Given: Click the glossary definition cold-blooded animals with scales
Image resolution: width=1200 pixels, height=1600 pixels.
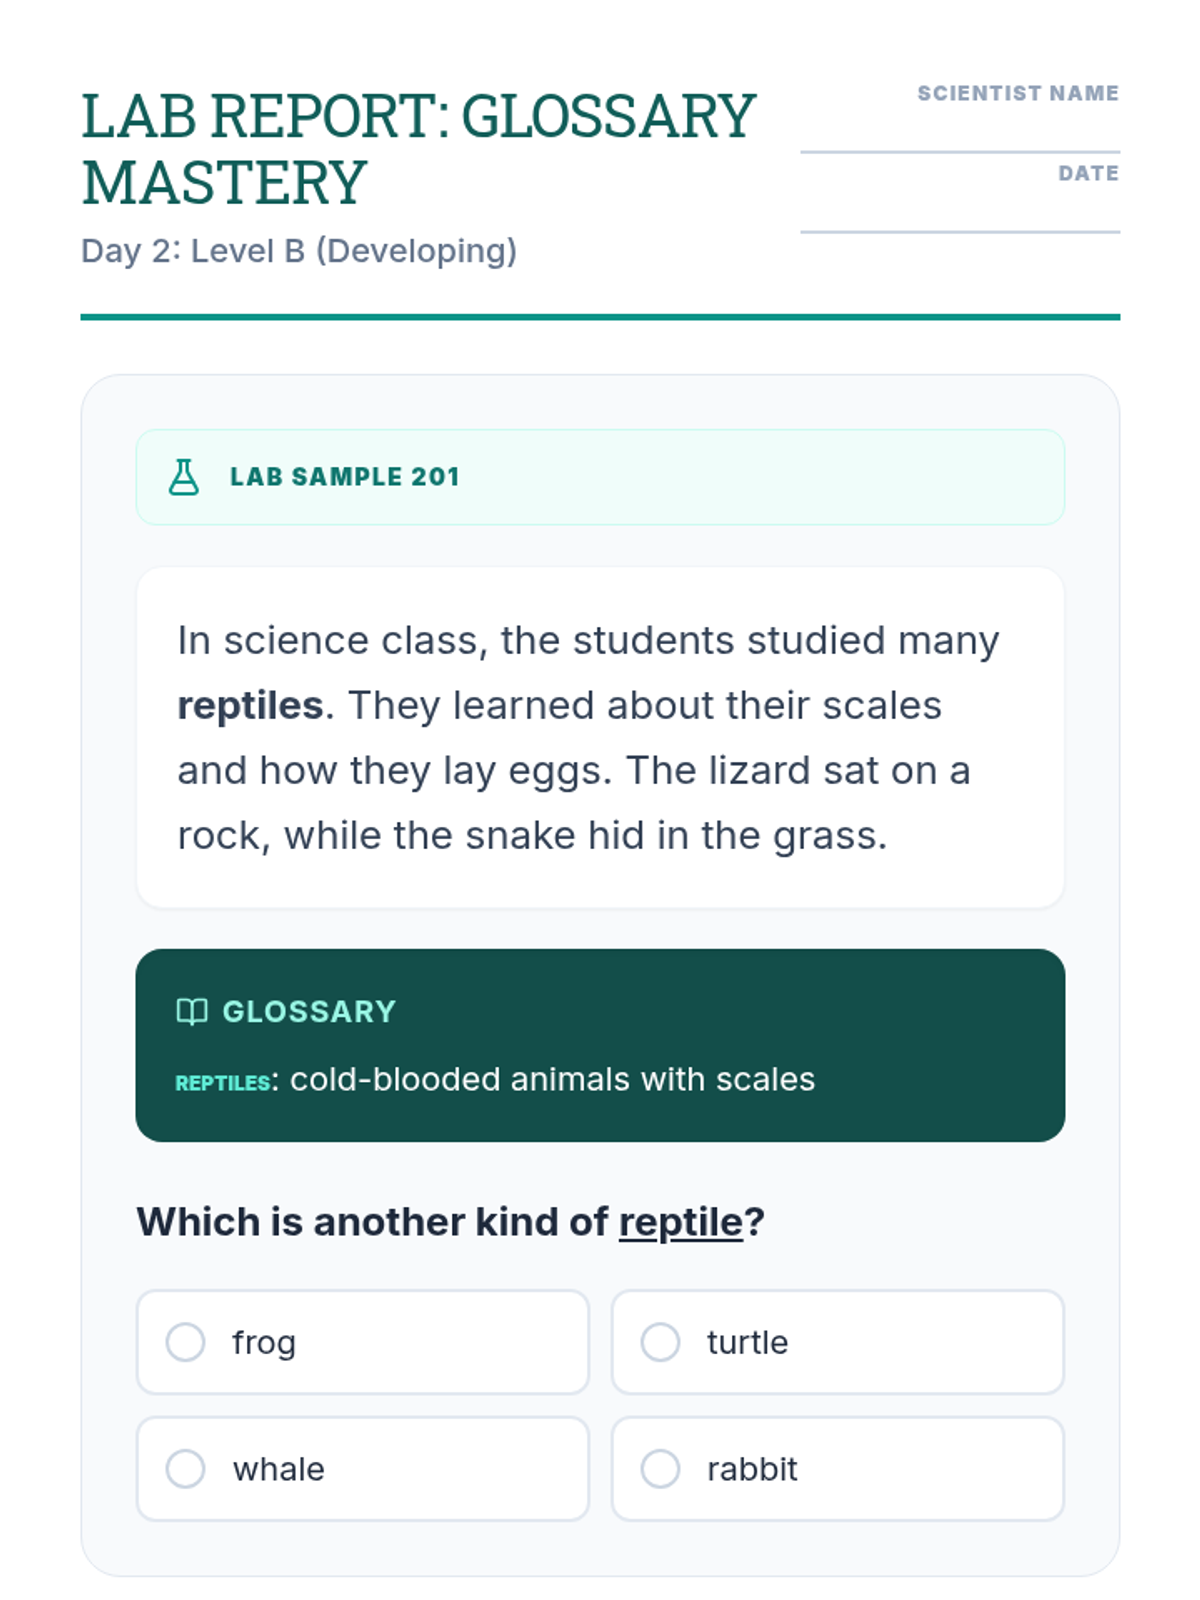Looking at the screenshot, I should [x=552, y=1080].
